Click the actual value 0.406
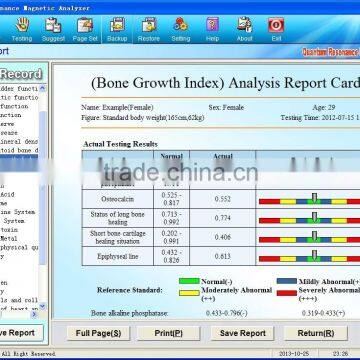360x360 pixels. (223, 237)
